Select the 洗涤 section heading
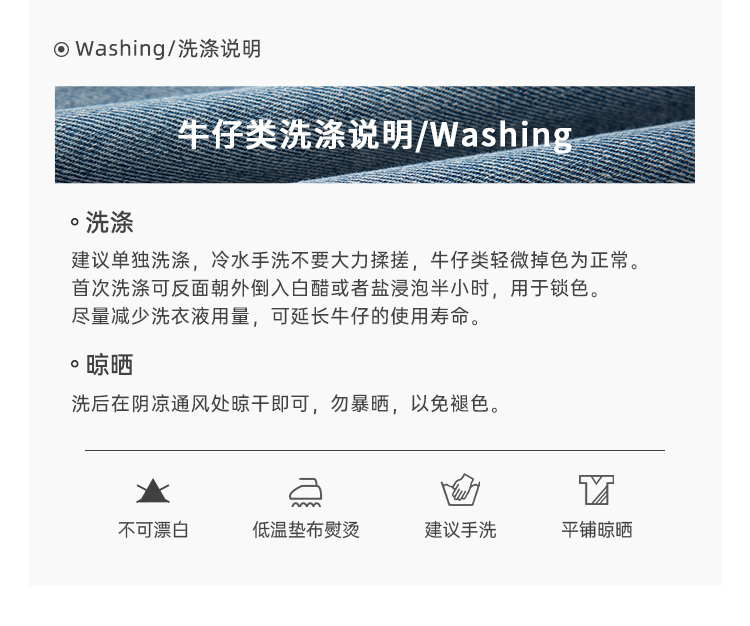This screenshot has width=750, height=626. [110, 222]
